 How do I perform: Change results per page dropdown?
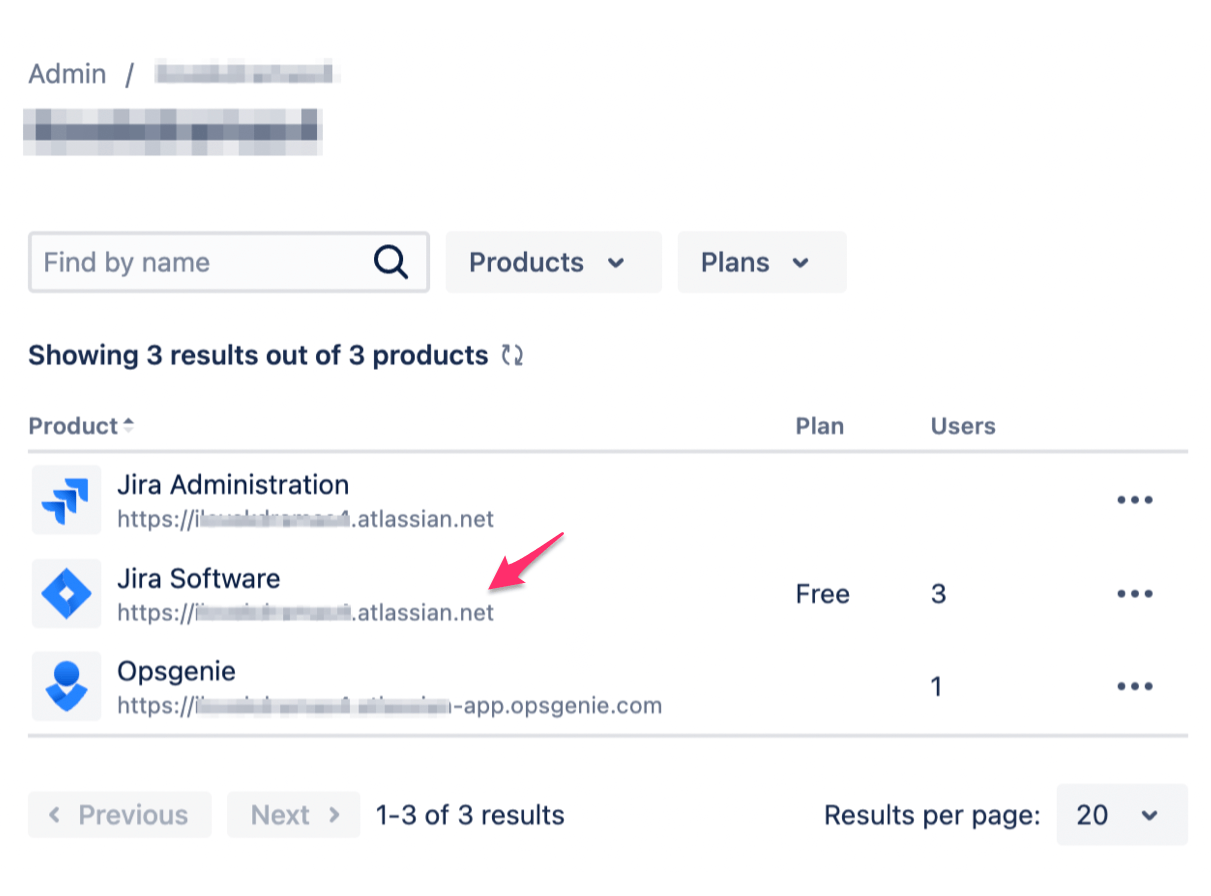pos(1122,815)
